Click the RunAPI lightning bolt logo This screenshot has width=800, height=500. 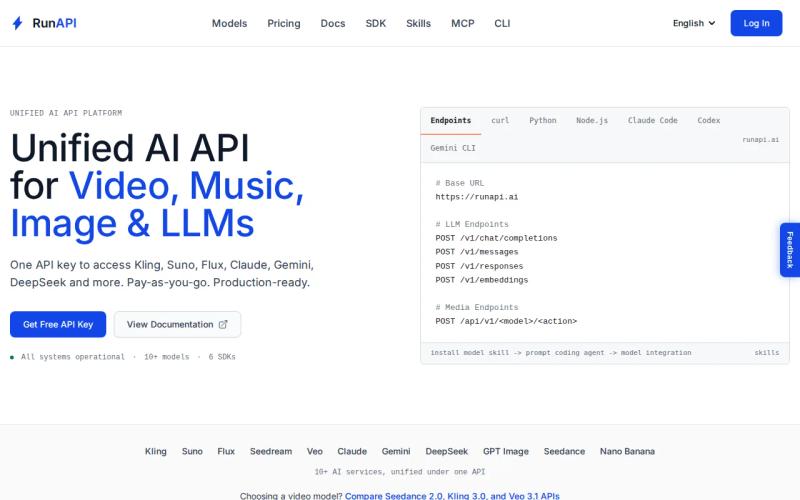click(x=17, y=23)
